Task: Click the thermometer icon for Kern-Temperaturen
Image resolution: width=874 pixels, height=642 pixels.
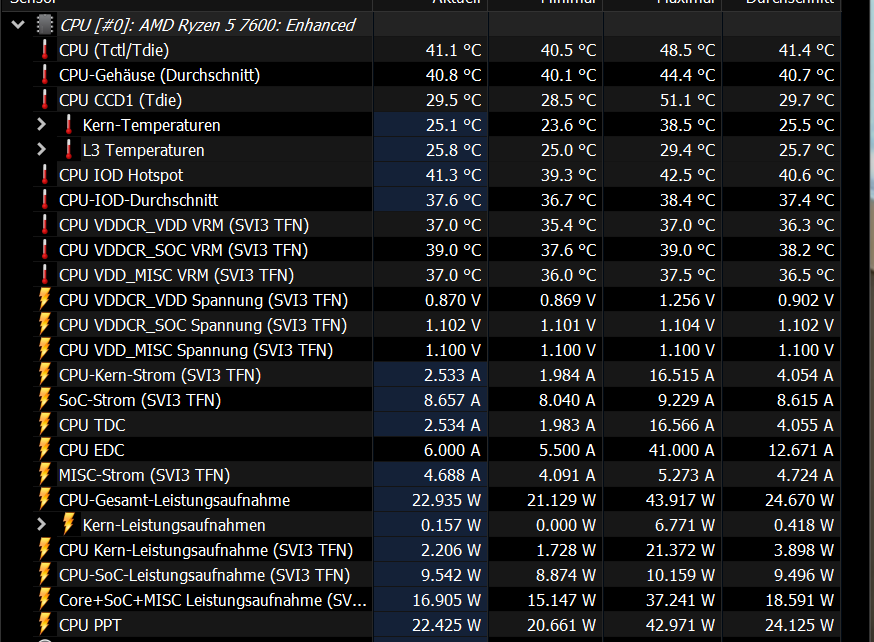Action: click(69, 125)
